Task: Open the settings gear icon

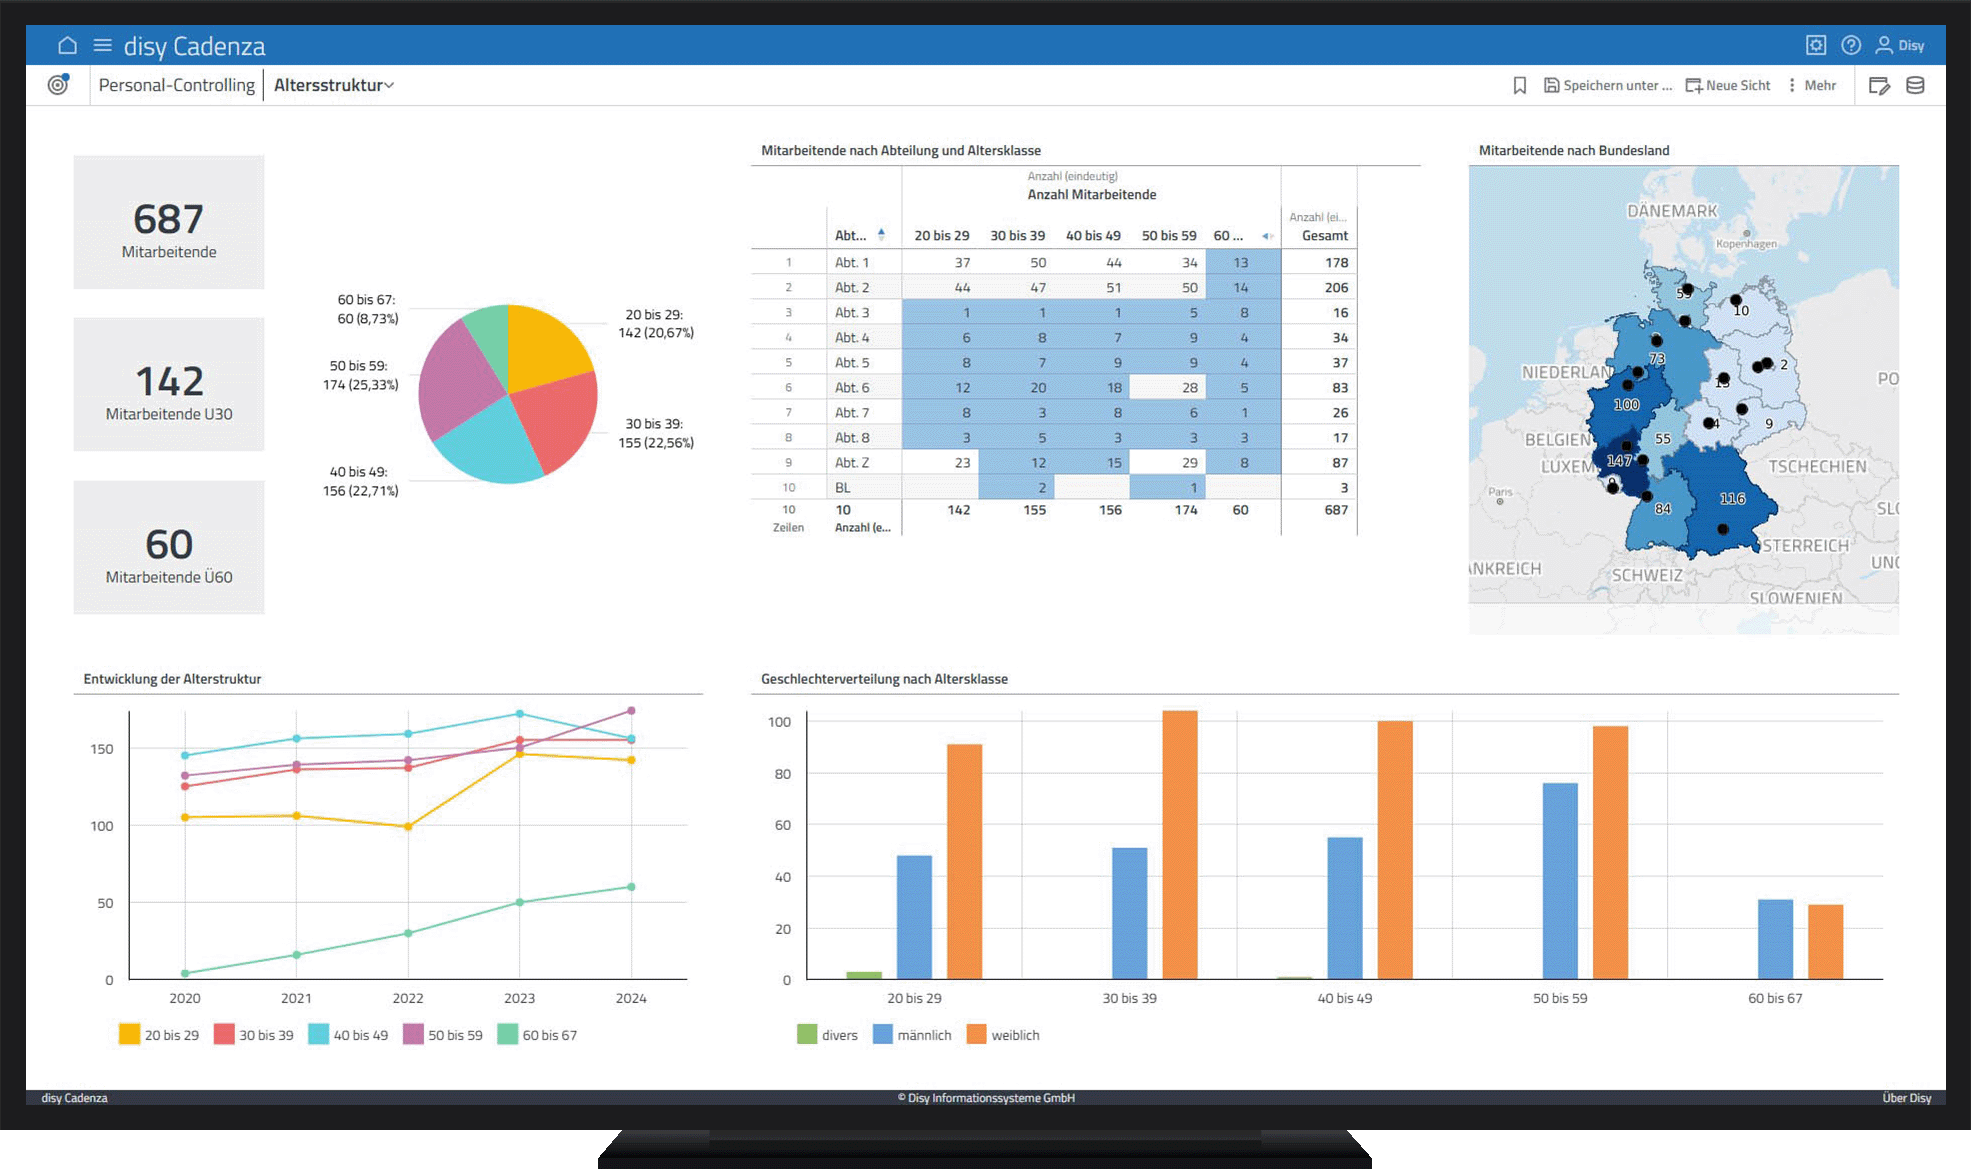Action: pos(1815,45)
